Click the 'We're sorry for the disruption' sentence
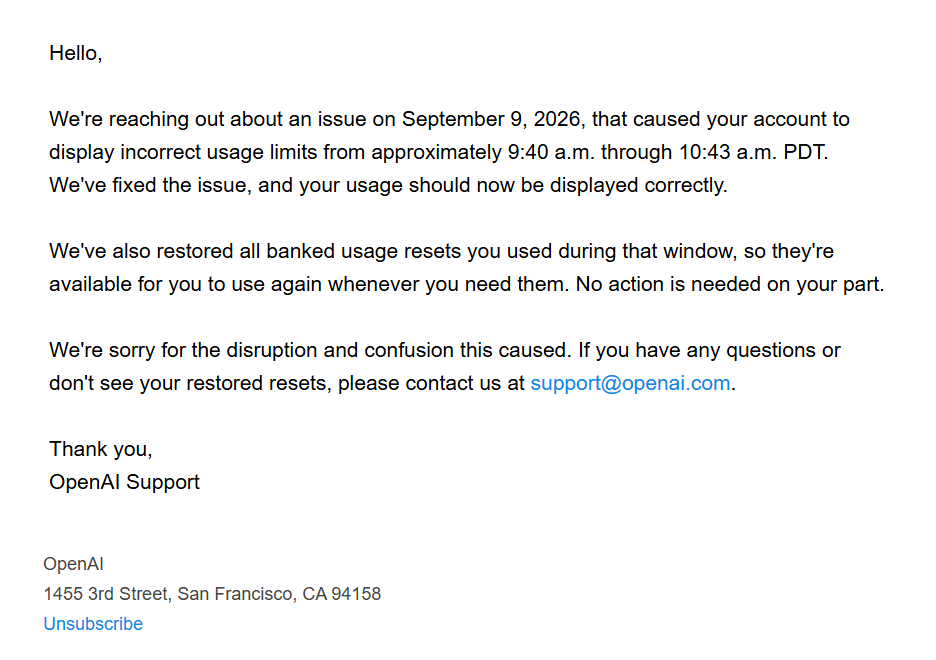The width and height of the screenshot is (936, 660). [x=310, y=350]
